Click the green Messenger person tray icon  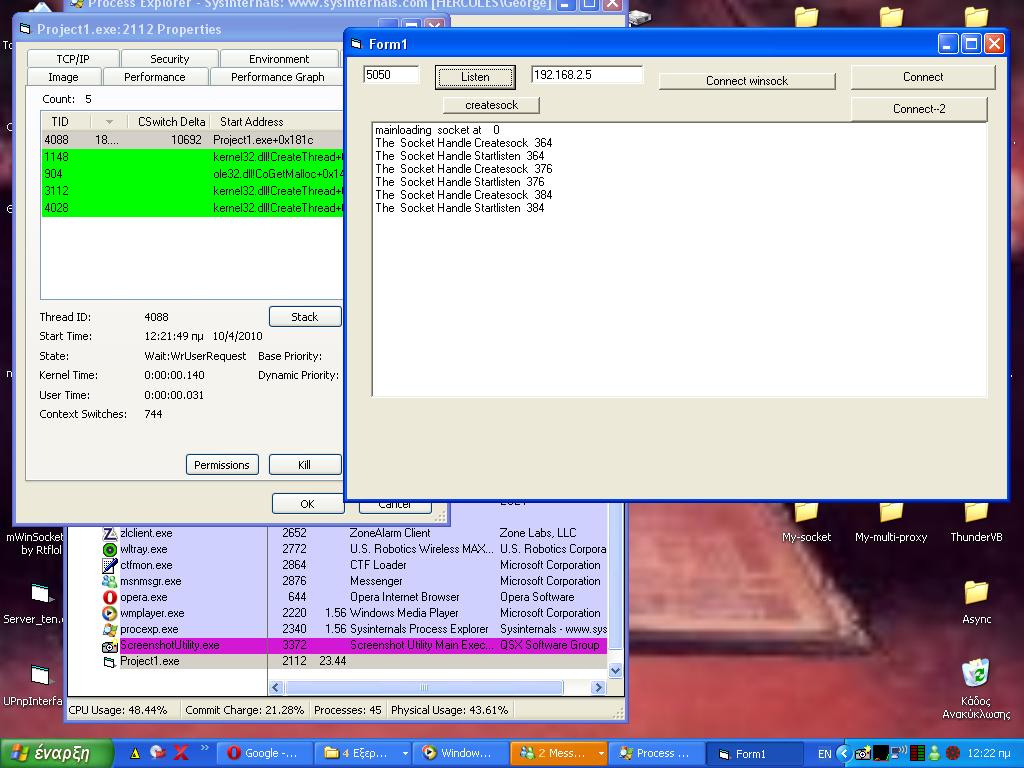(935, 754)
